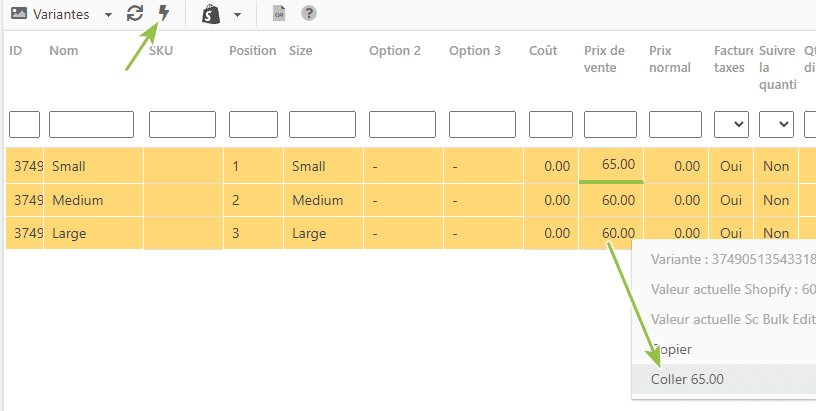Expand the Shopify icon dropdown arrow

237,15
